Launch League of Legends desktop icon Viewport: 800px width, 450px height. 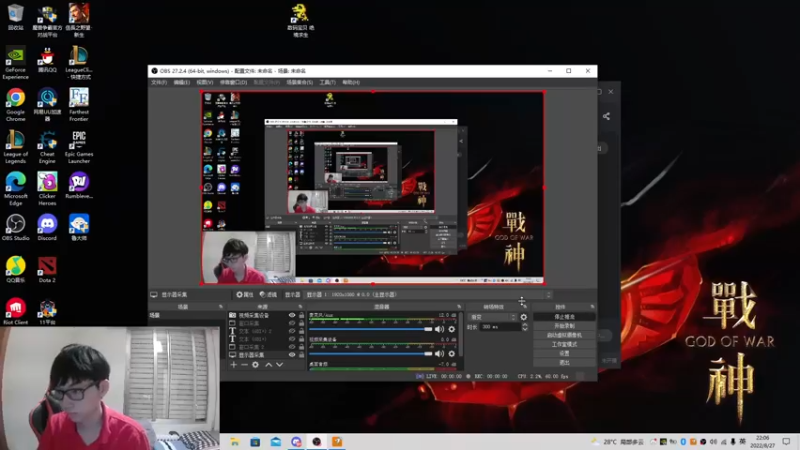coord(15,147)
